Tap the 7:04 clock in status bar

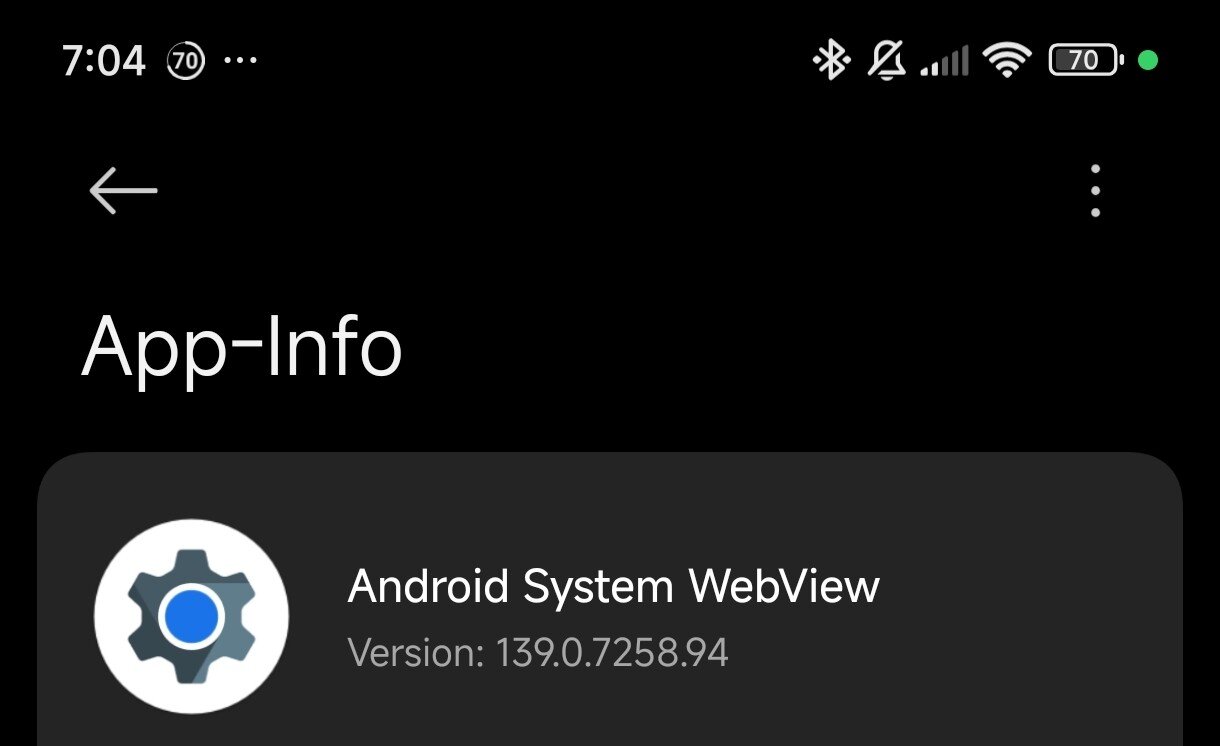(104, 61)
